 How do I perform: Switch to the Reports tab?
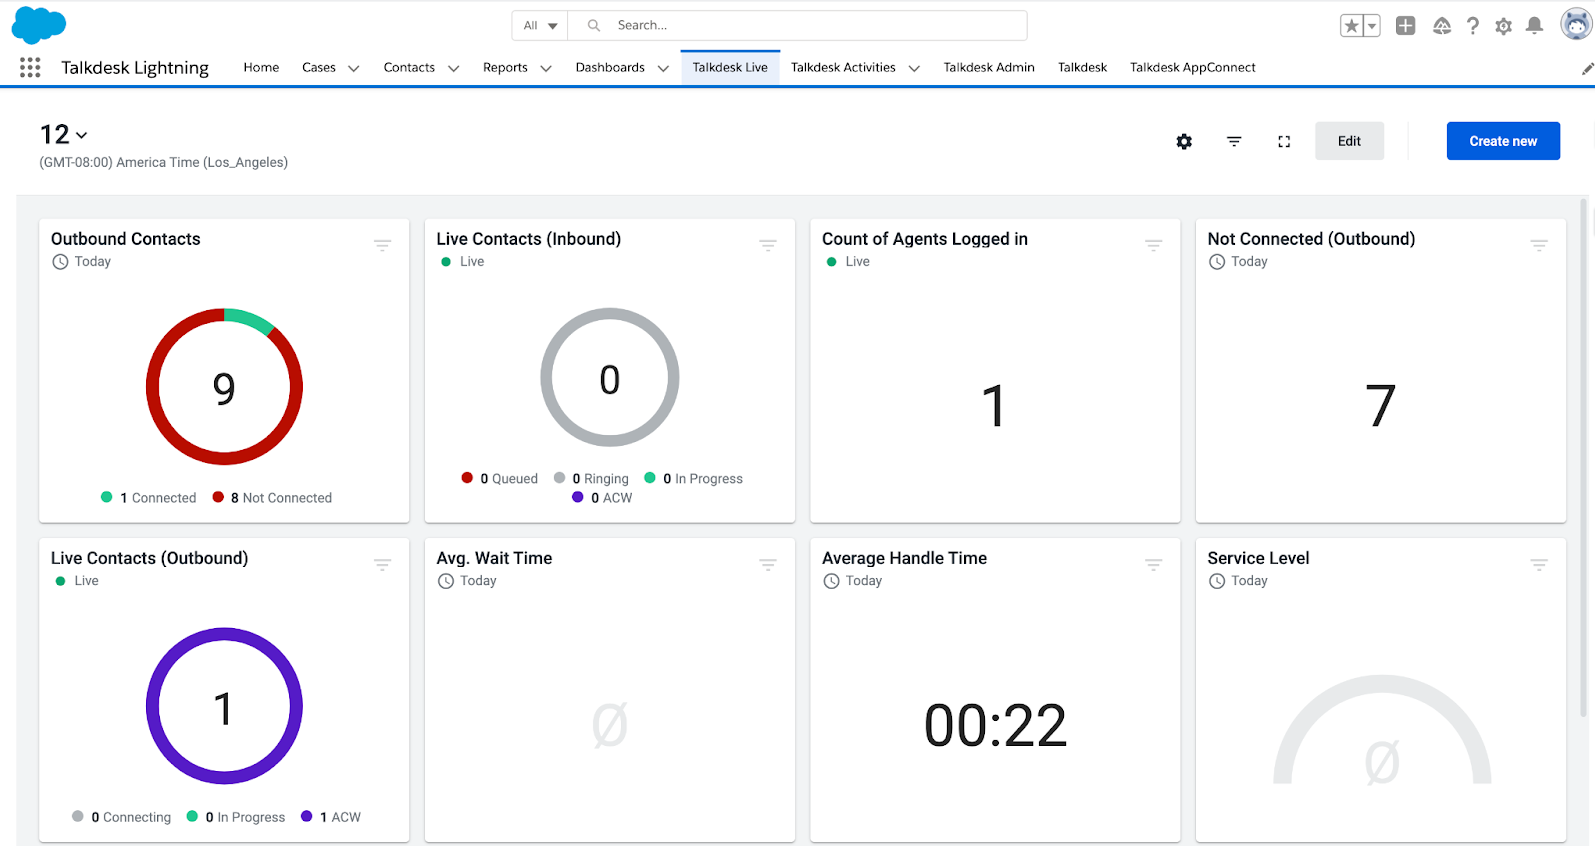pyautogui.click(x=505, y=67)
